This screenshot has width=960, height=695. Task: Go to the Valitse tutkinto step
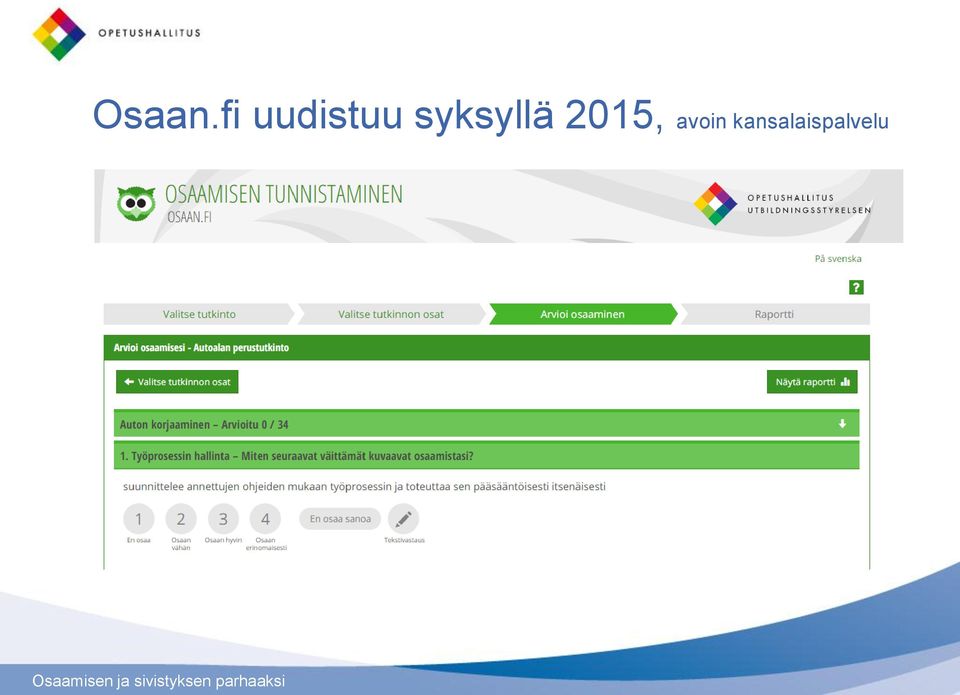coord(199,314)
